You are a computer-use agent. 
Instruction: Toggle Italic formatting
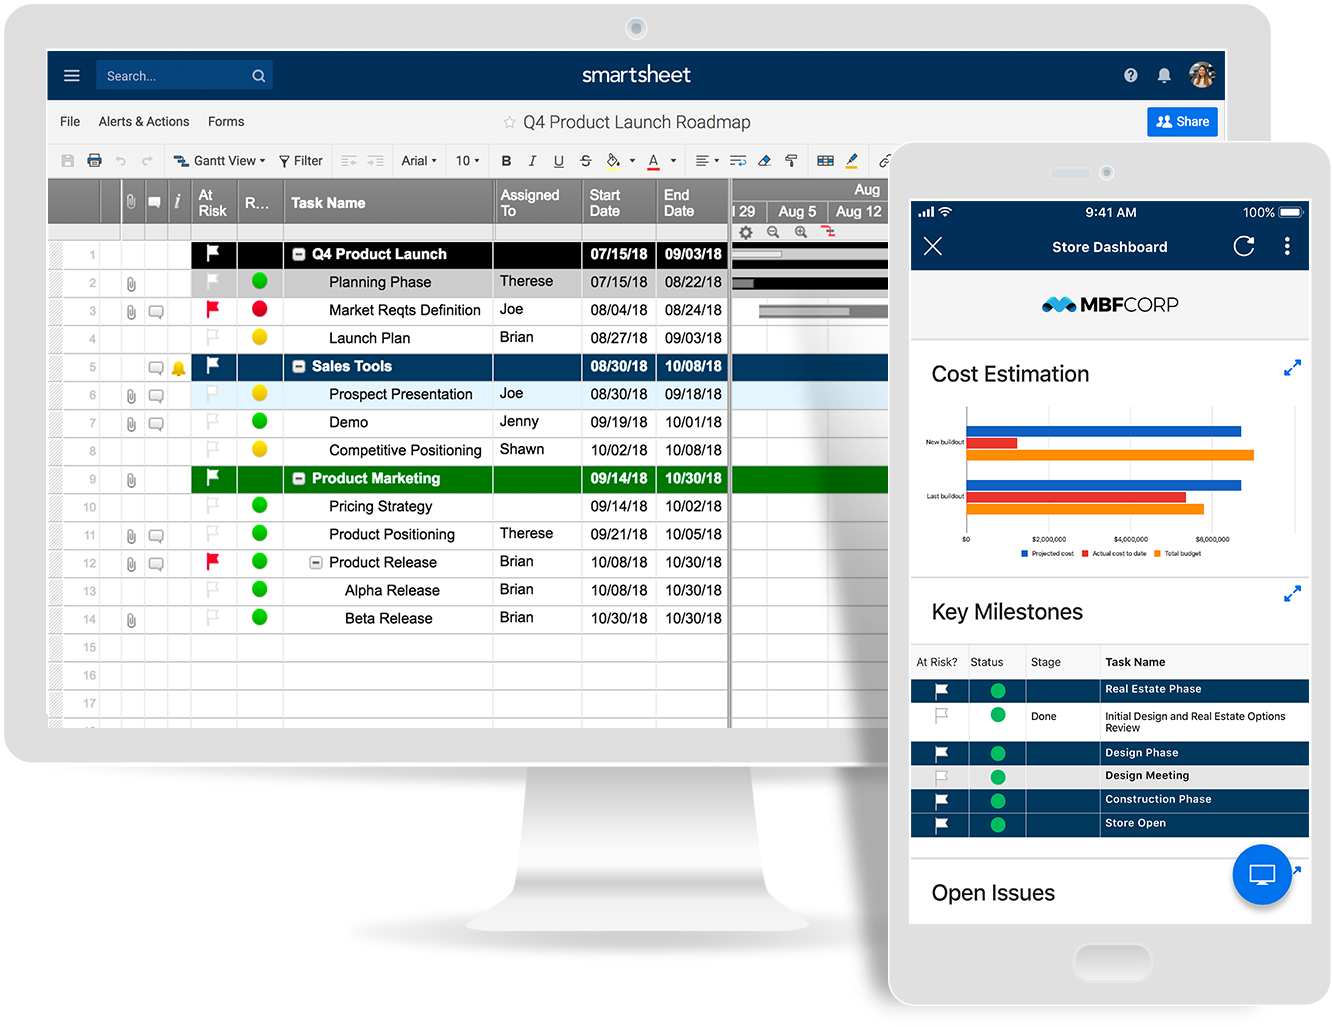pyautogui.click(x=532, y=161)
